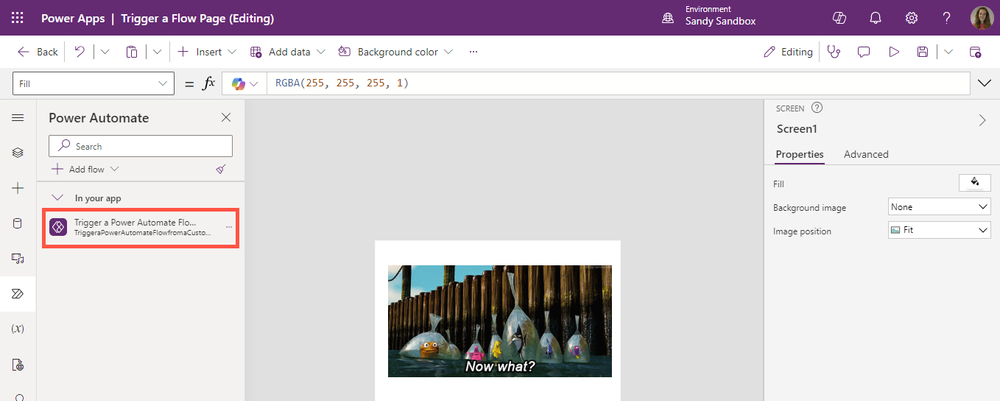Click the Search flows field
Screen dimensions: 1000x401
140,146
